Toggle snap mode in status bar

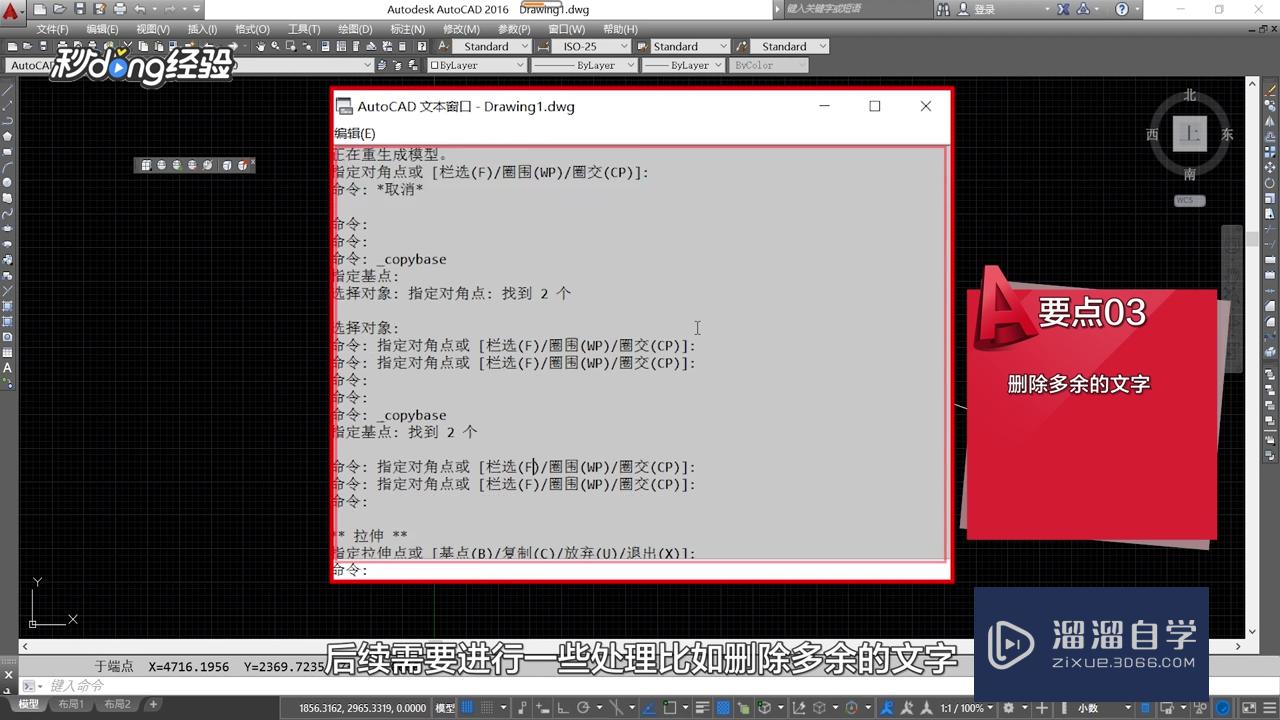tap(487, 708)
